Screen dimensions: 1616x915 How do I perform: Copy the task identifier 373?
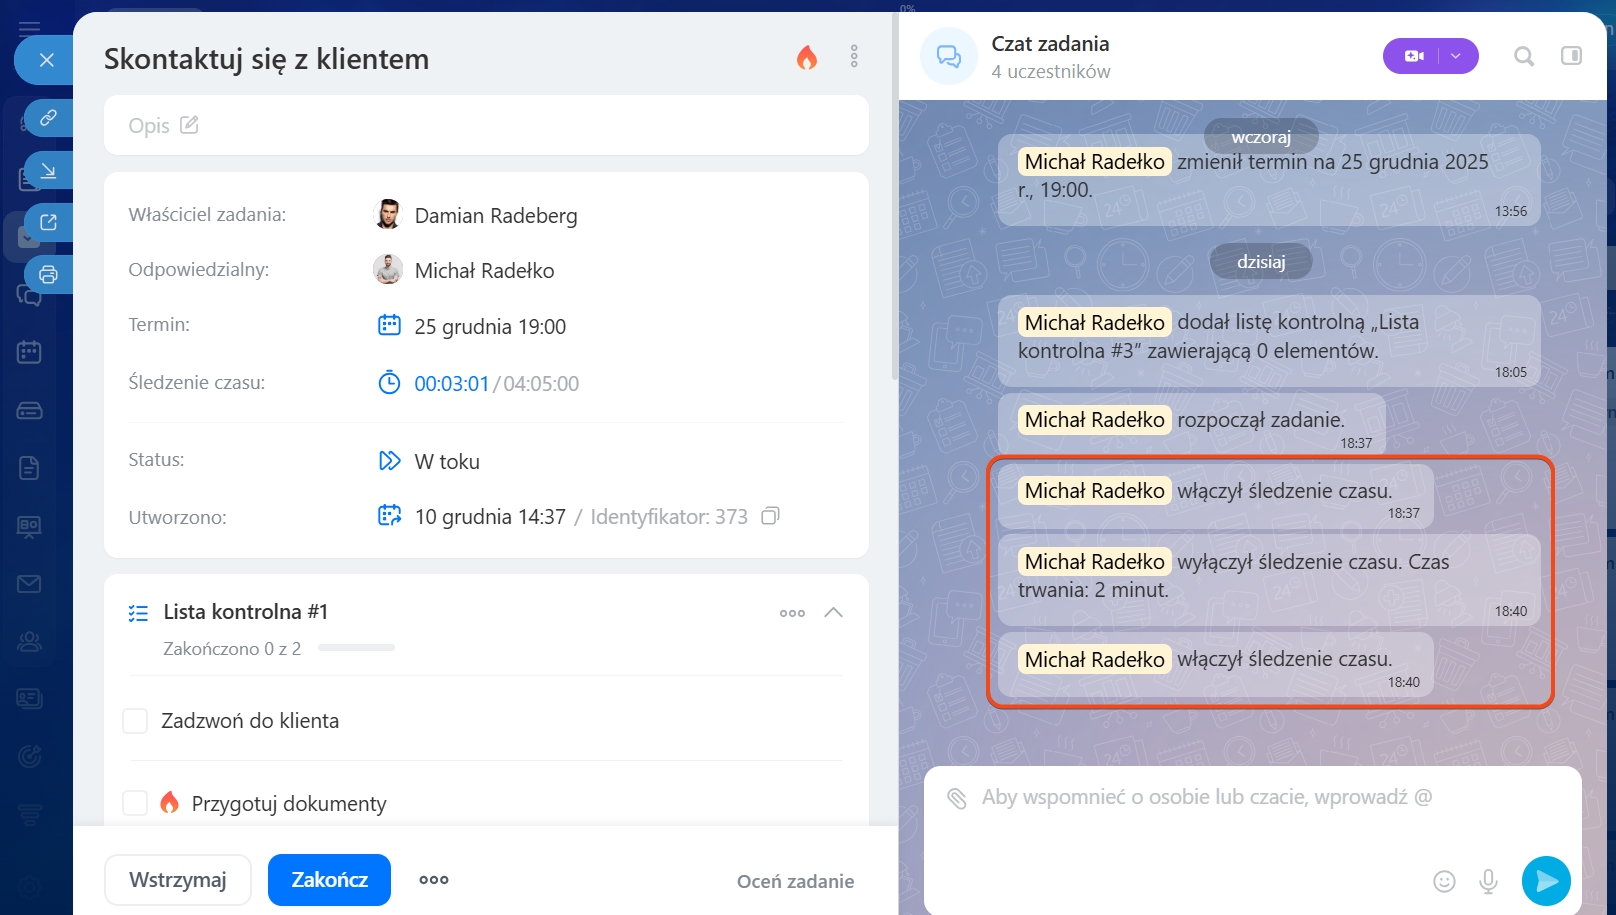(770, 516)
